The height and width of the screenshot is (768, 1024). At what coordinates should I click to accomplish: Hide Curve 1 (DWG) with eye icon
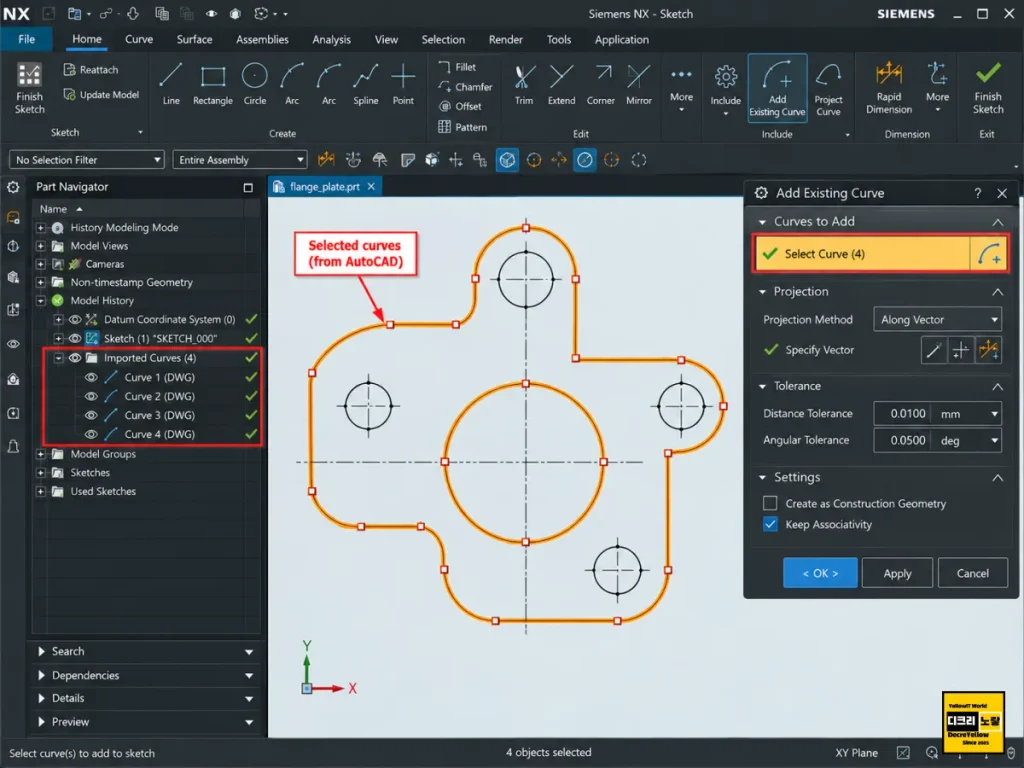91,377
